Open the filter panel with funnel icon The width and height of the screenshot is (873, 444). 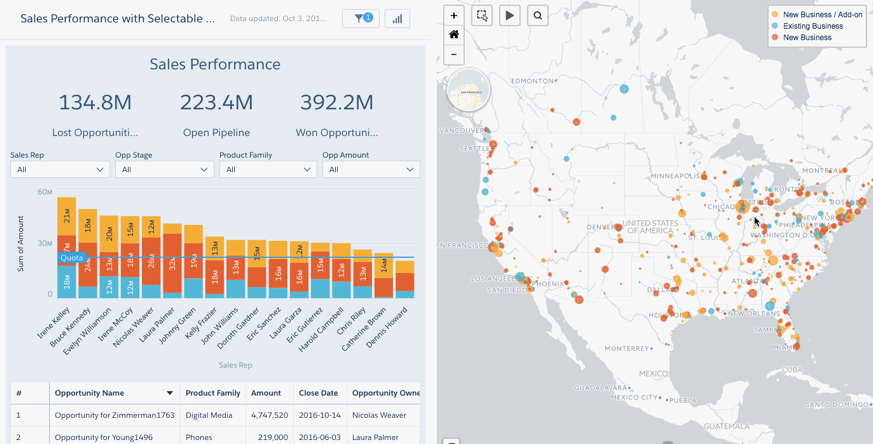(x=360, y=18)
